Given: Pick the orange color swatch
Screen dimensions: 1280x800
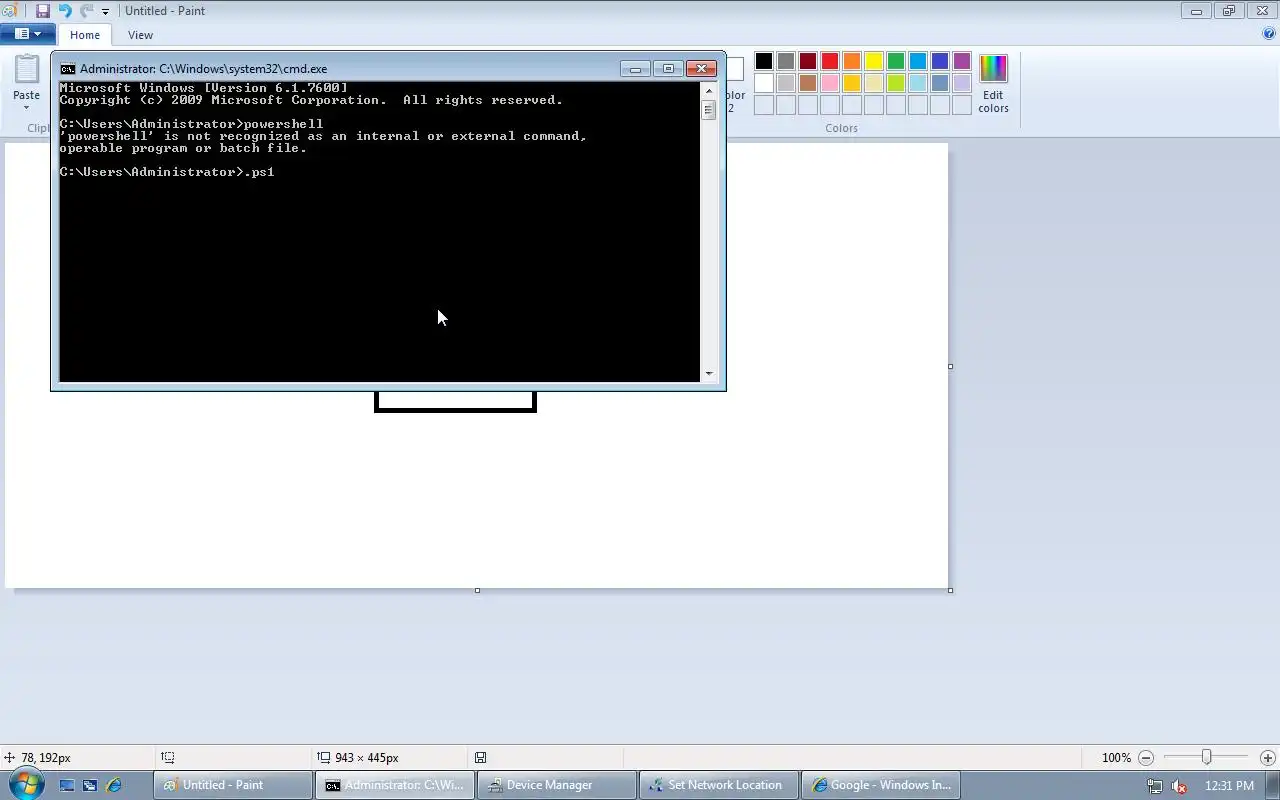Looking at the screenshot, I should coord(852,61).
